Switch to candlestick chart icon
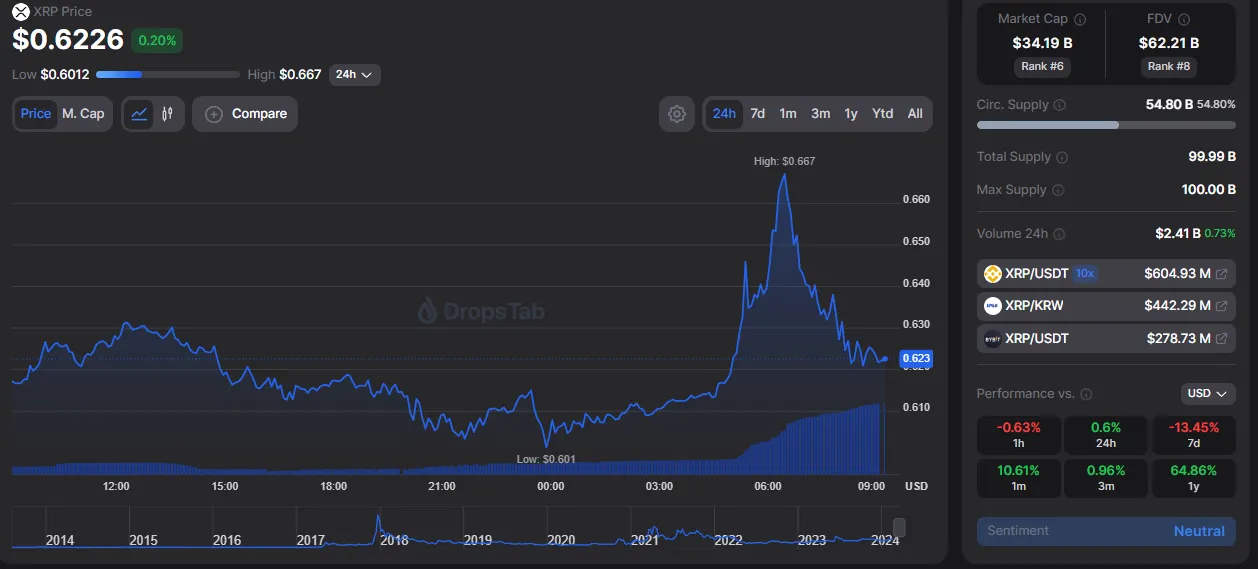Image resolution: width=1258 pixels, height=569 pixels. coord(168,114)
